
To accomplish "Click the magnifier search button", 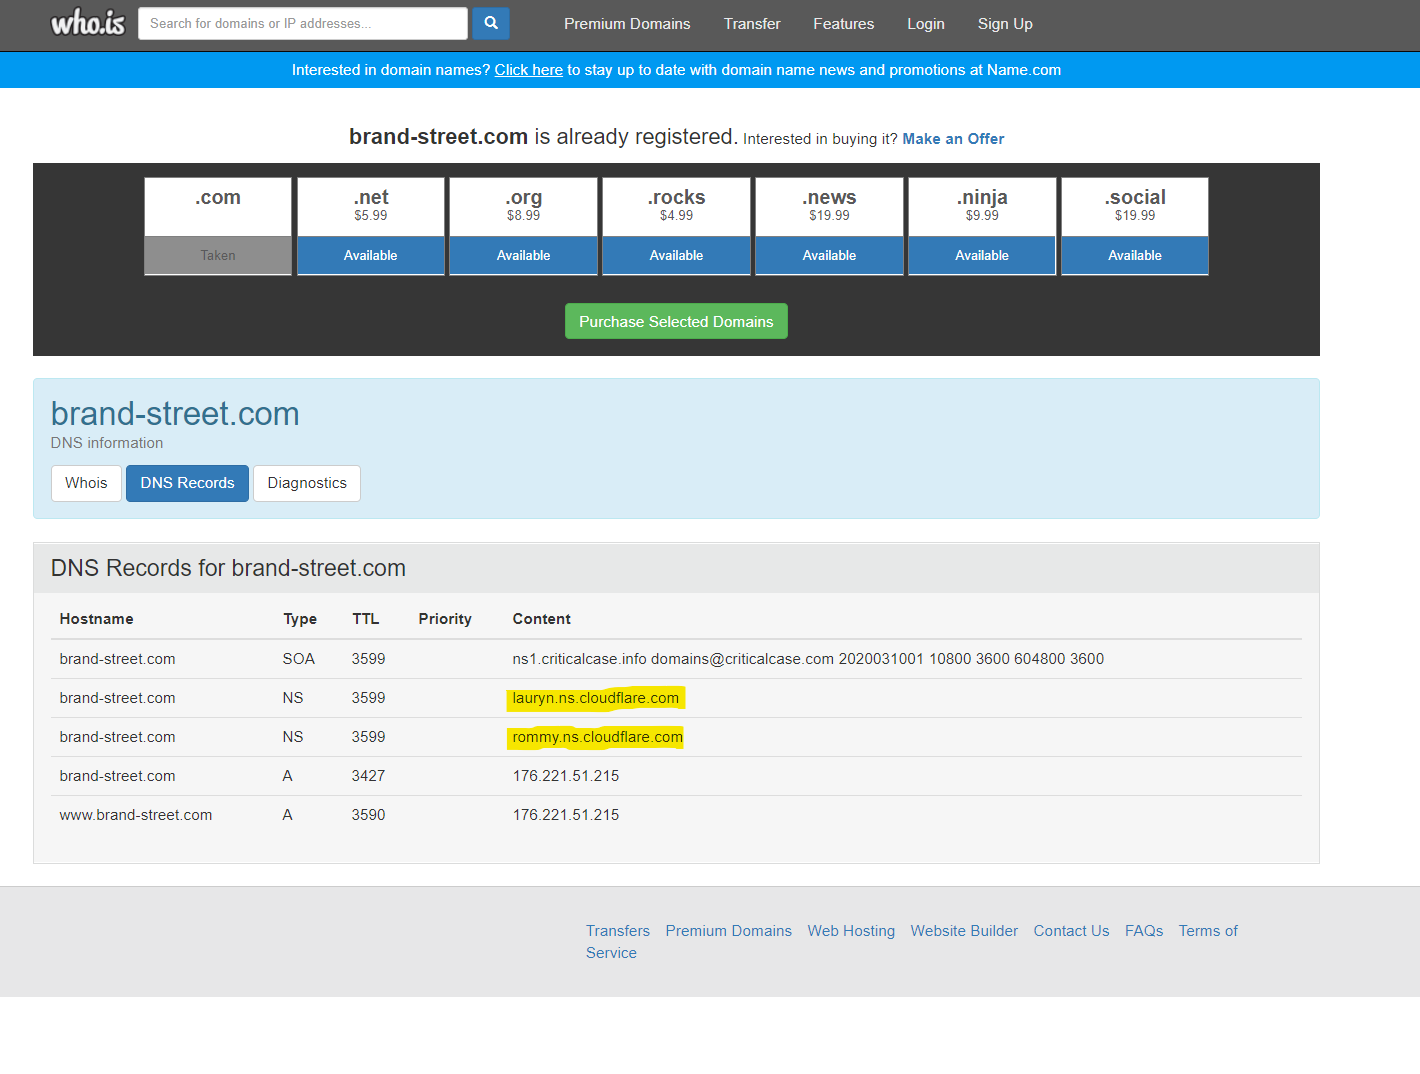I will click(x=491, y=23).
